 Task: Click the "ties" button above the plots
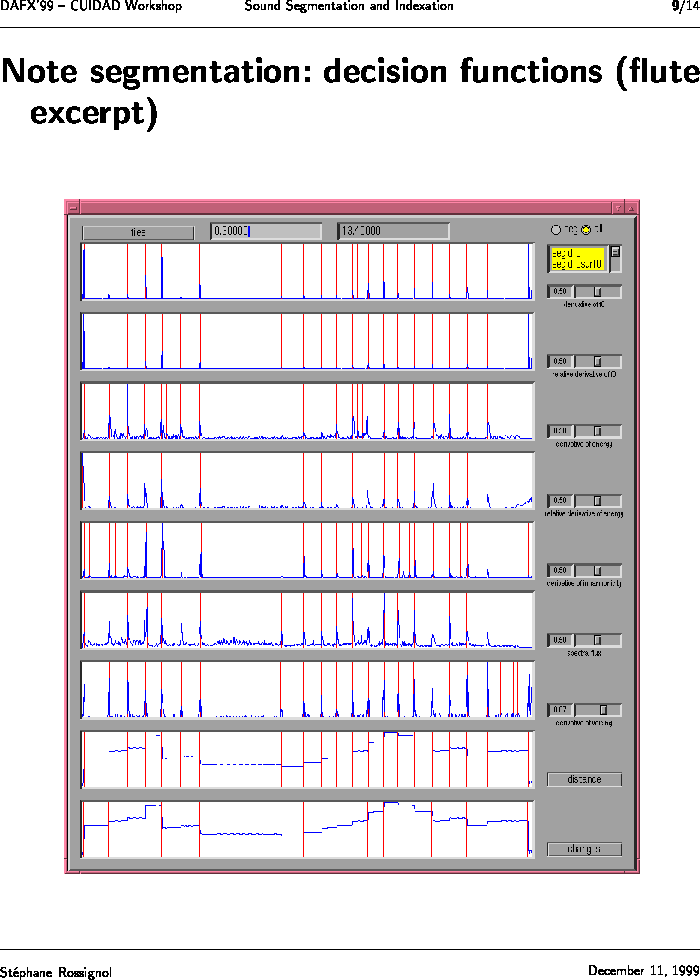tap(138, 232)
